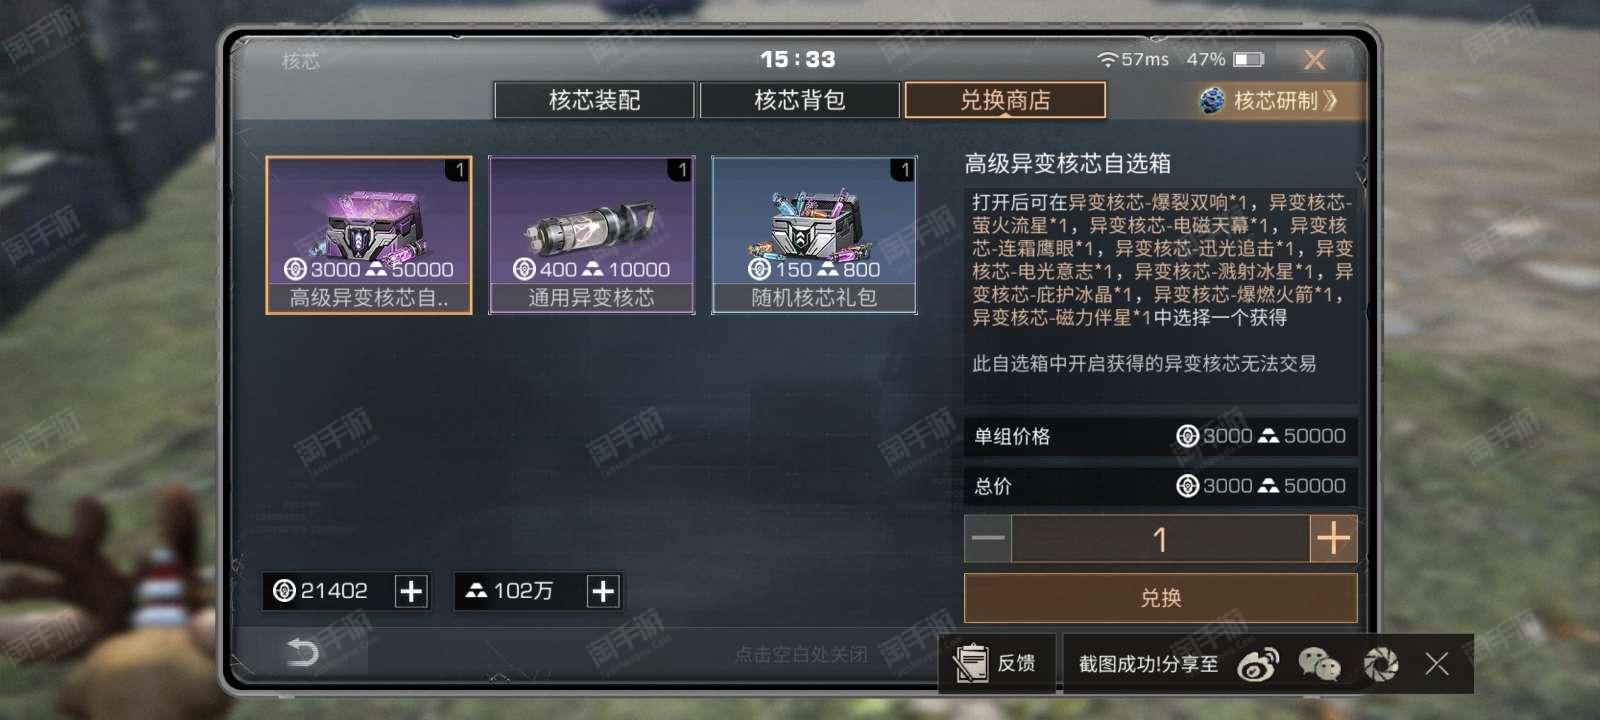Share the screenshot to WeChat
The height and width of the screenshot is (720, 1600).
click(1319, 664)
